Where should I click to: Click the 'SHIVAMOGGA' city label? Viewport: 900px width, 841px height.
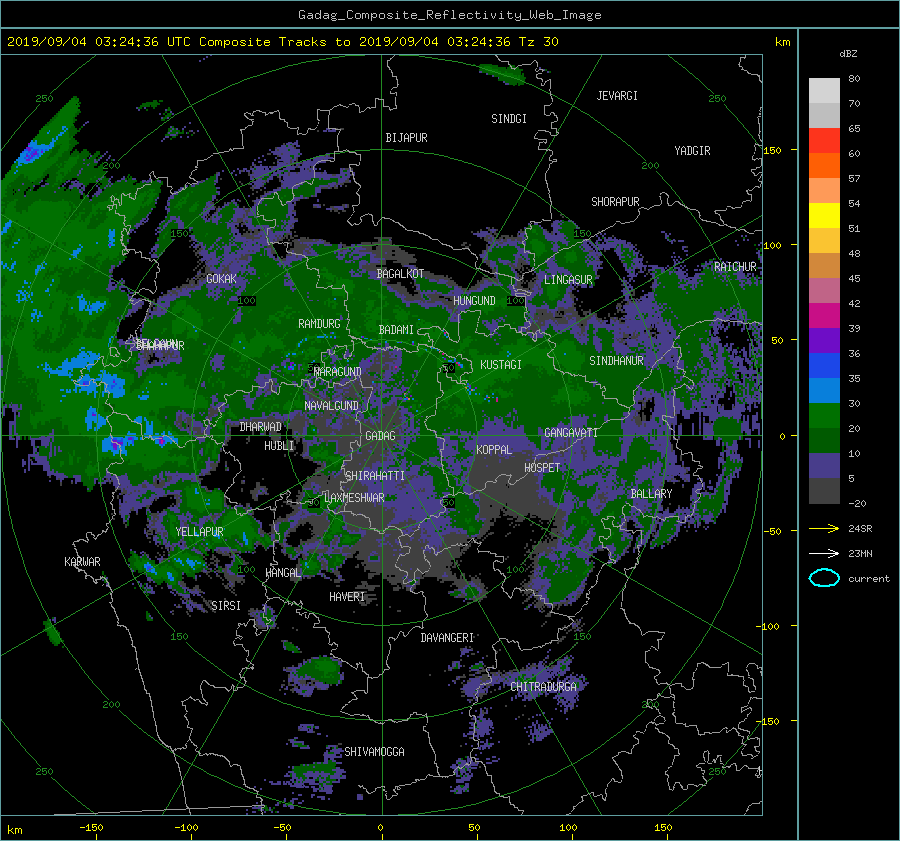(374, 752)
